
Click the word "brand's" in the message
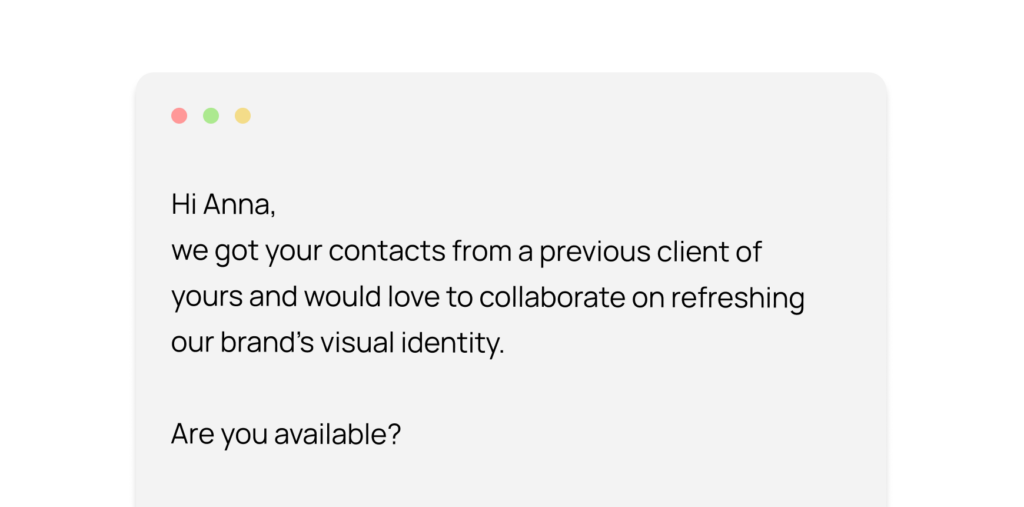268,343
